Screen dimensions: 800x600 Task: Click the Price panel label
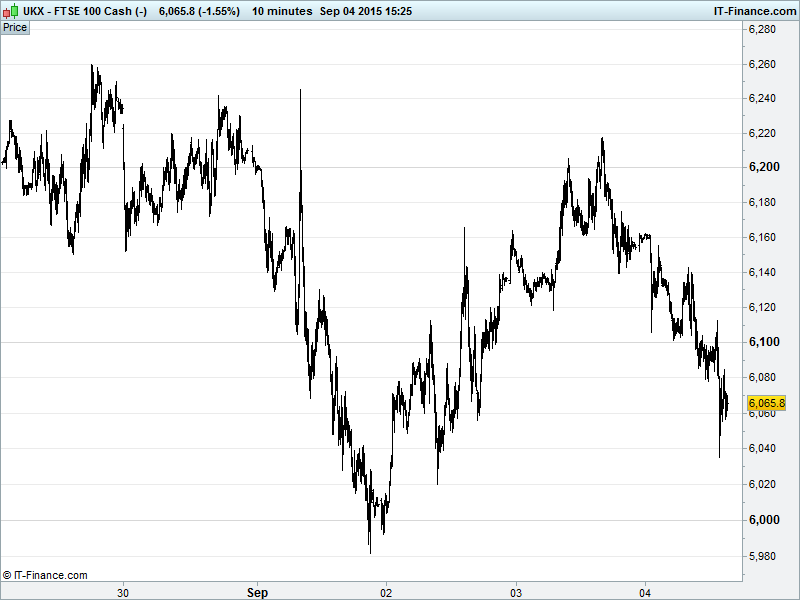[x=15, y=28]
